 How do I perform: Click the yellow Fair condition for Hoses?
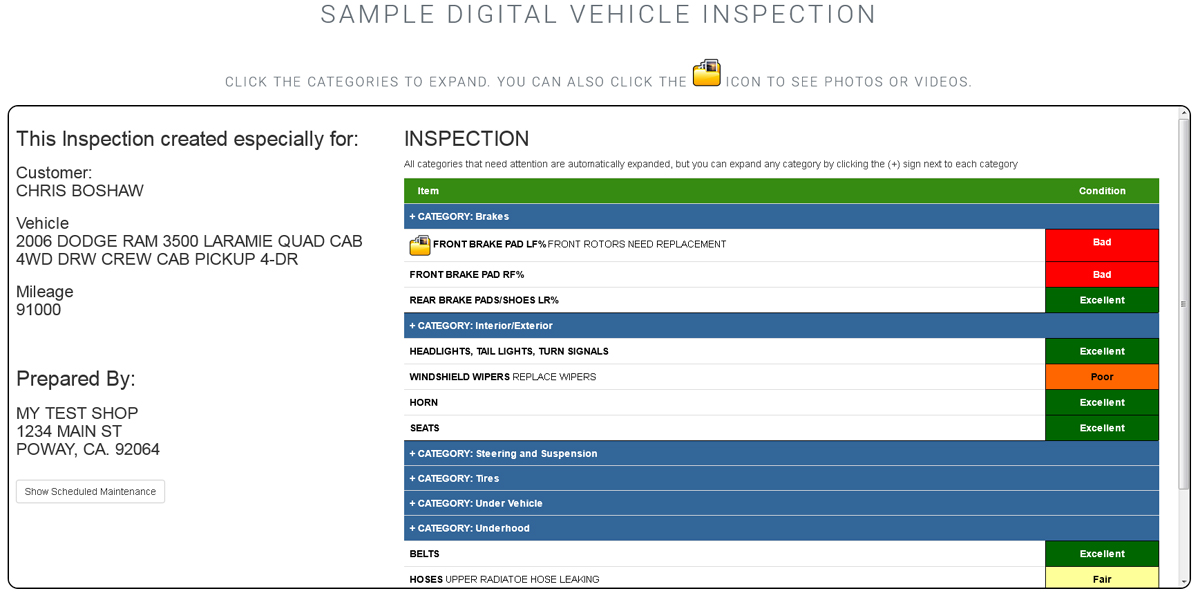point(1101,580)
